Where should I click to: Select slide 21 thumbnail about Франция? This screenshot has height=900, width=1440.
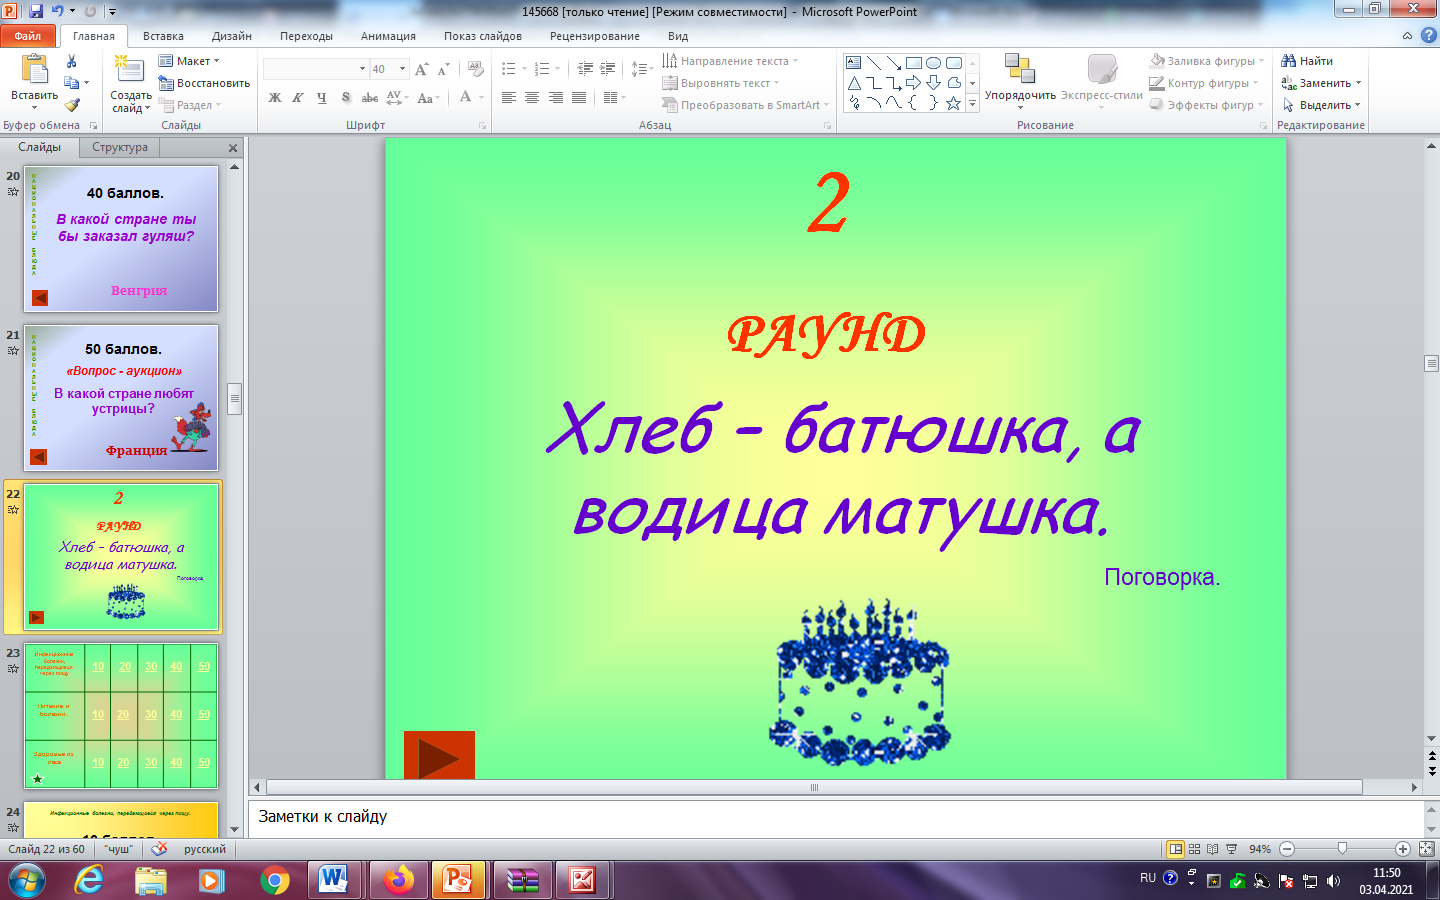[121, 397]
